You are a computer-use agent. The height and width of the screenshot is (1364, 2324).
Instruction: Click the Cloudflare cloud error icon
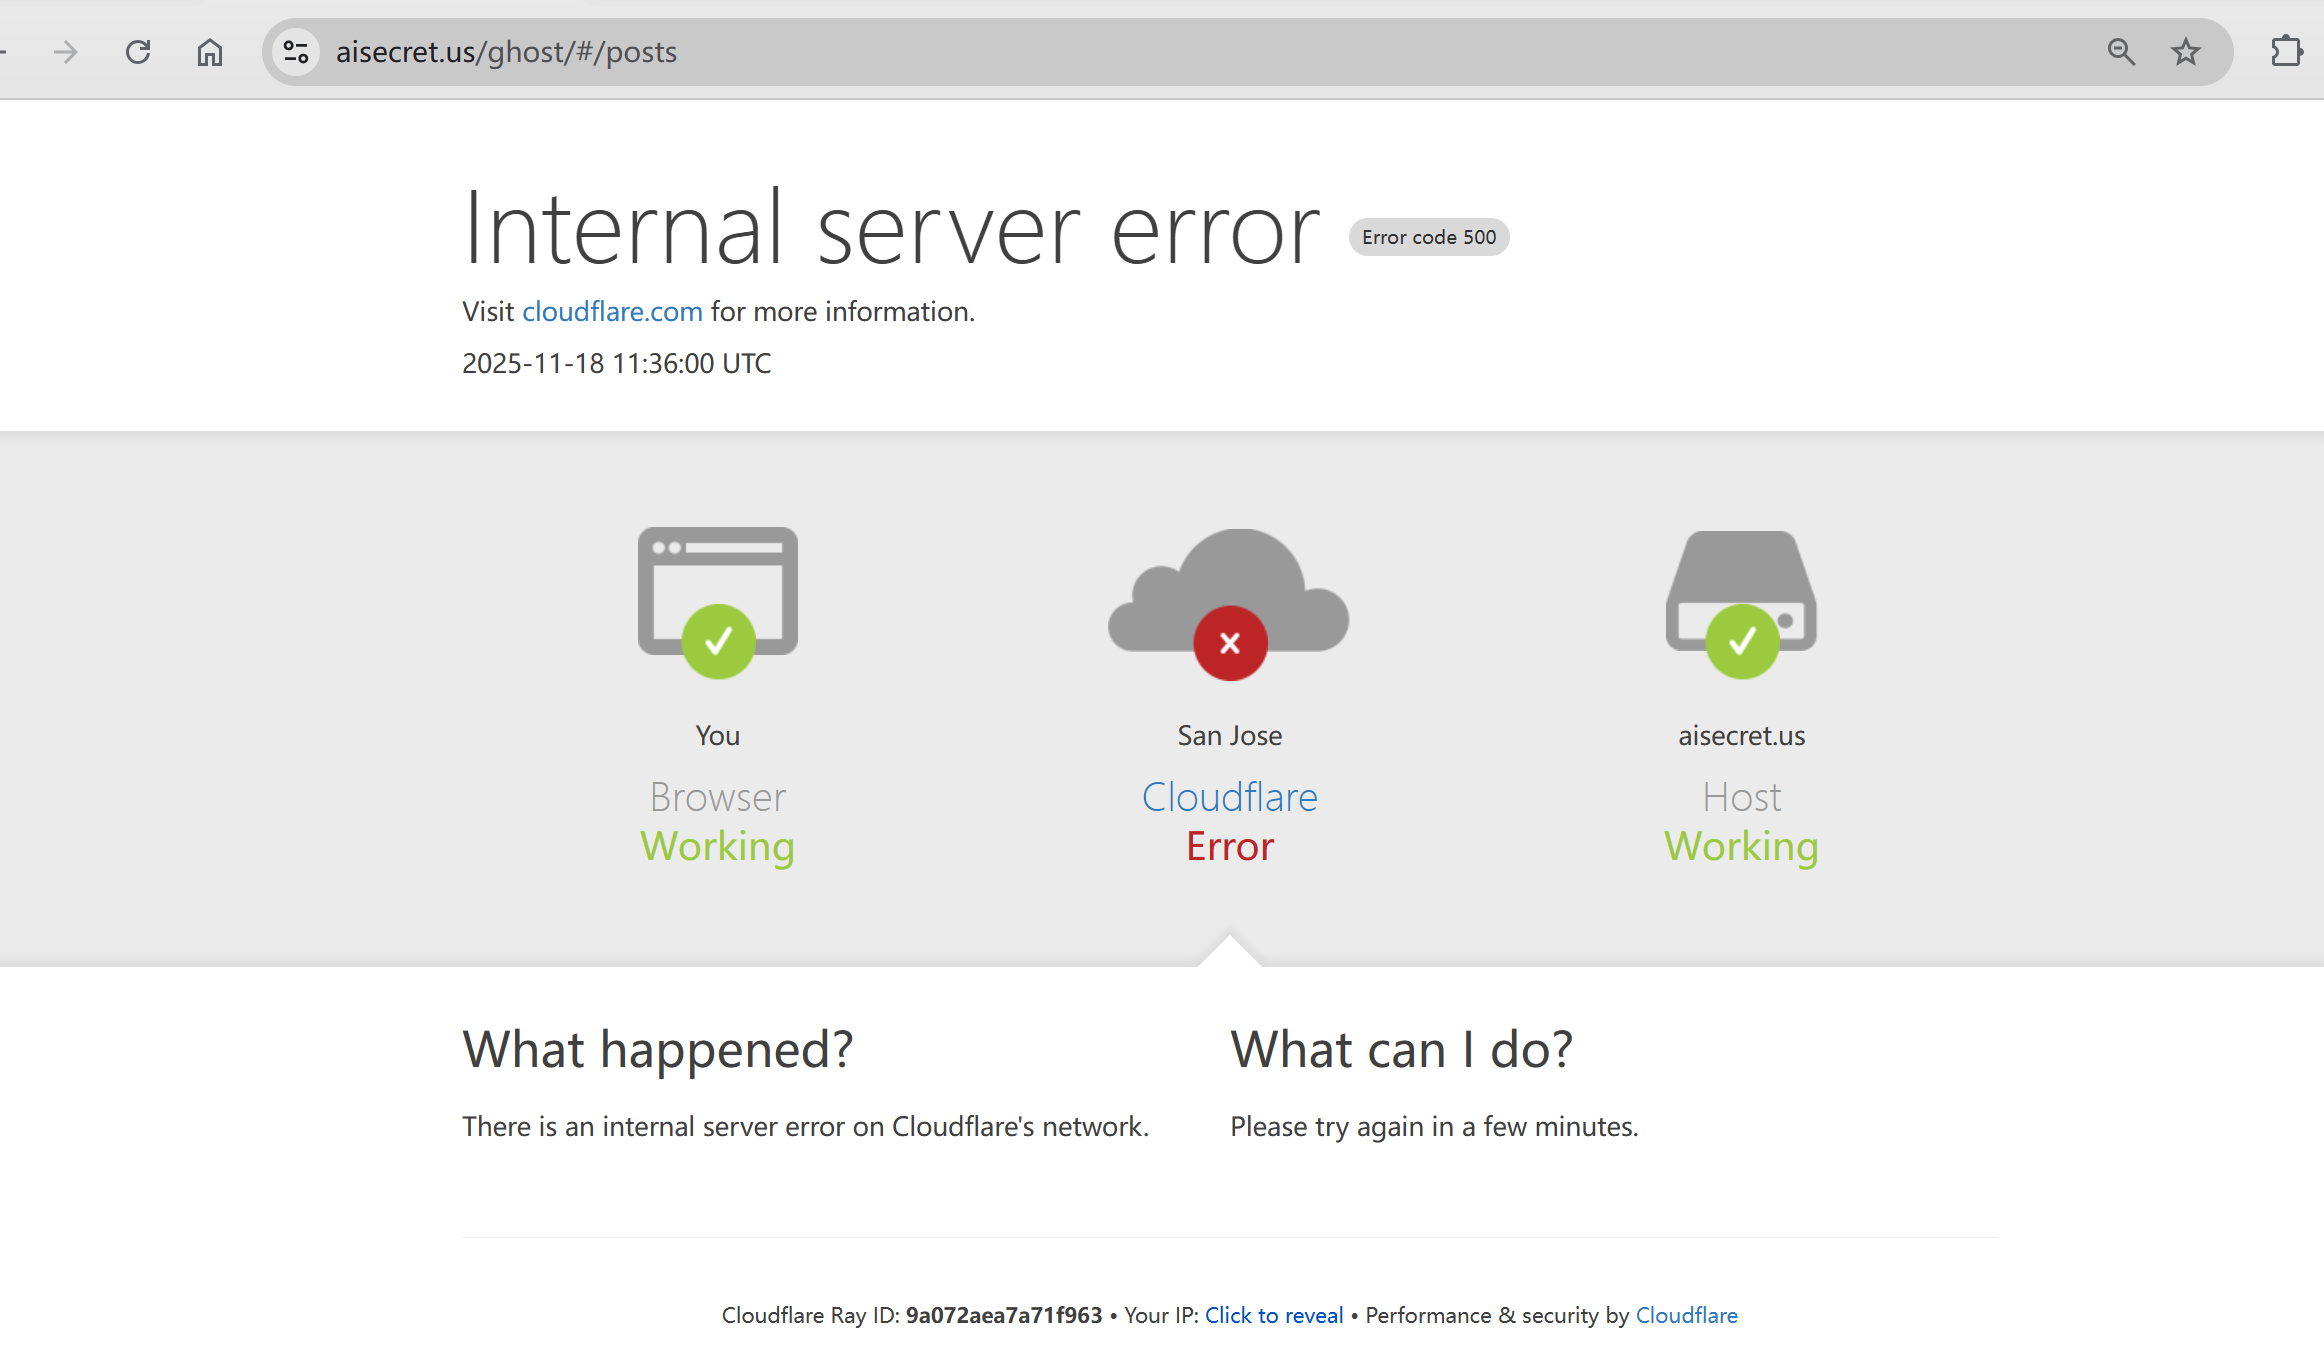tap(1229, 601)
